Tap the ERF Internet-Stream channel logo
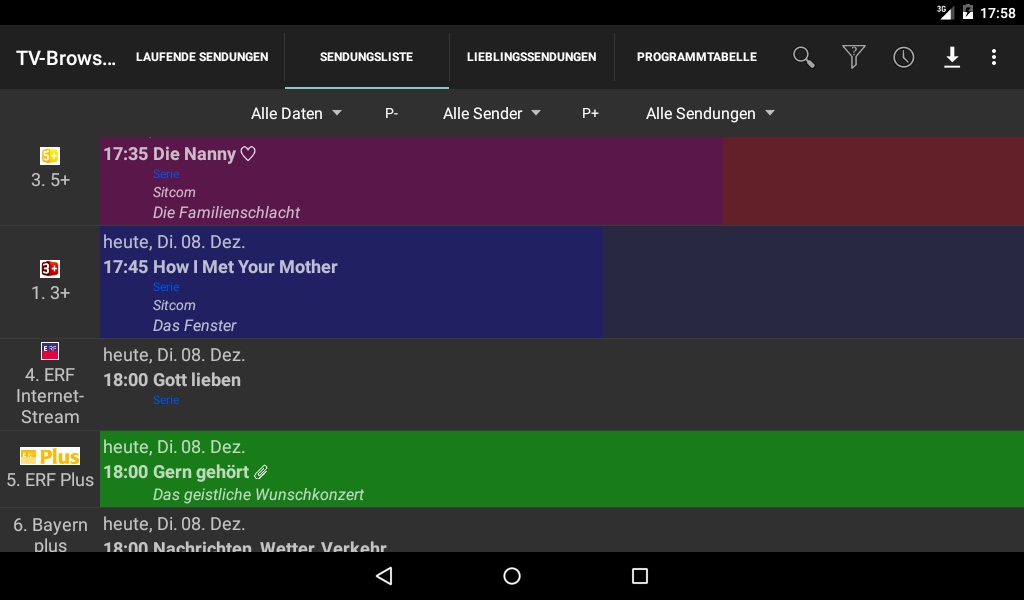The width and height of the screenshot is (1024, 600). [x=50, y=351]
